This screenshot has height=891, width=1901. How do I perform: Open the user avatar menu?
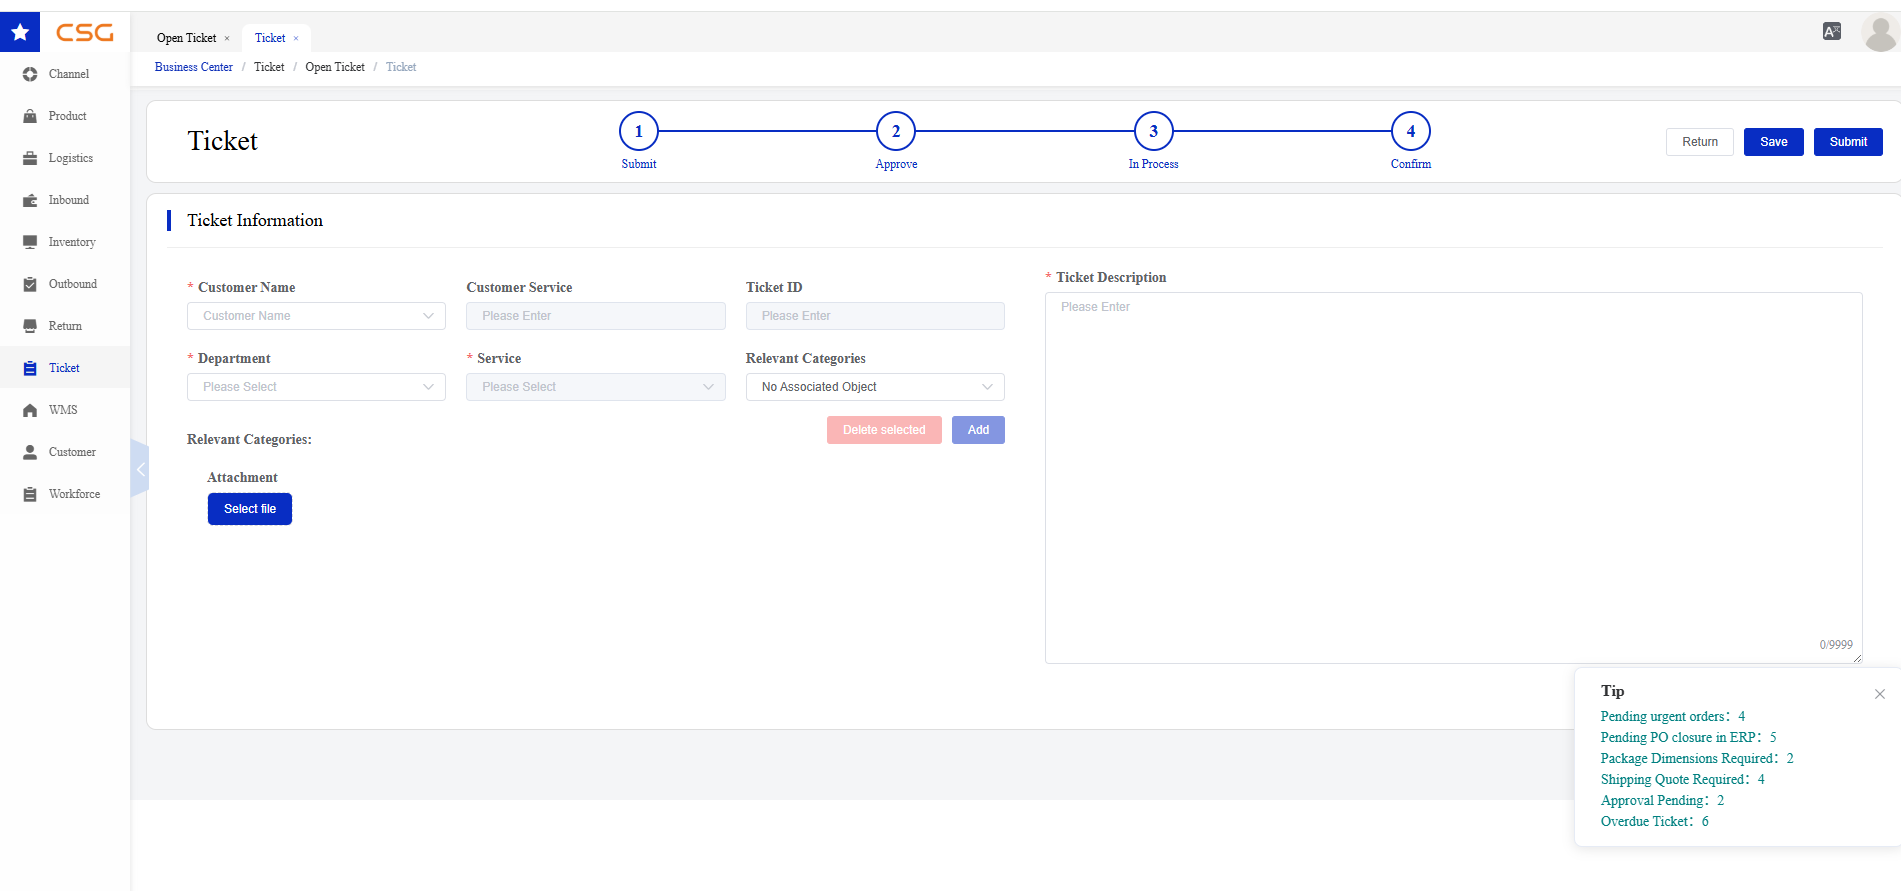pos(1879,33)
